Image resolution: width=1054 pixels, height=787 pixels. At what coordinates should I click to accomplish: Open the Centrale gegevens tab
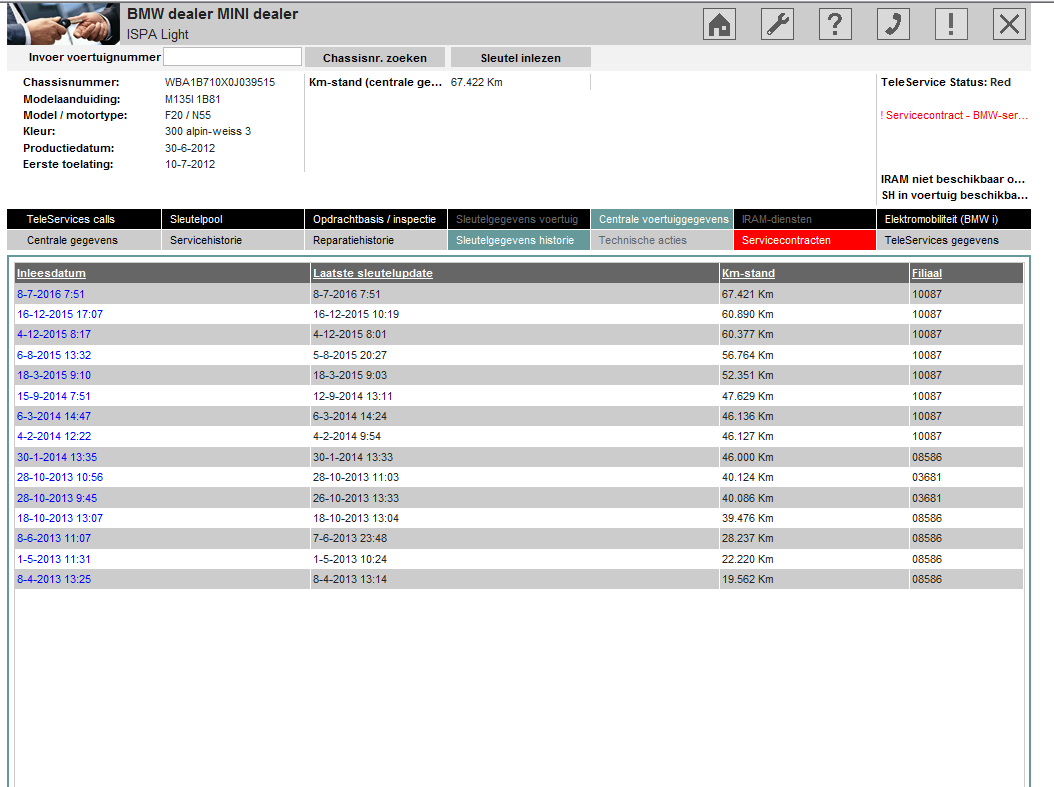pos(83,240)
